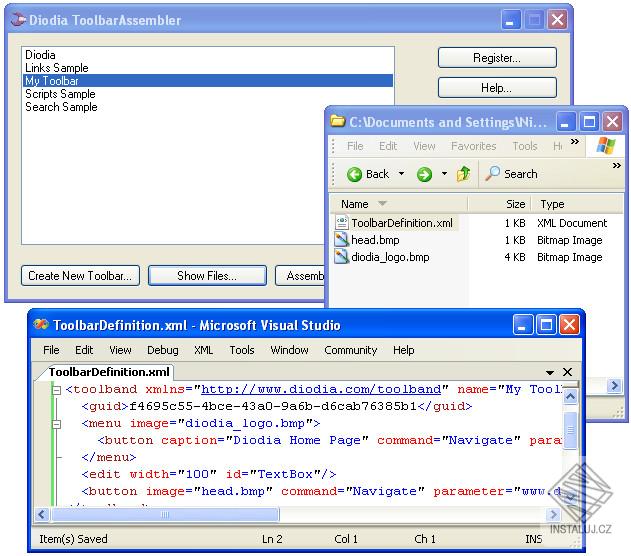Image resolution: width=631 pixels, height=556 pixels.
Task: Click vertical scrollbar thumb in Visual Studio editor
Action: [x=570, y=429]
